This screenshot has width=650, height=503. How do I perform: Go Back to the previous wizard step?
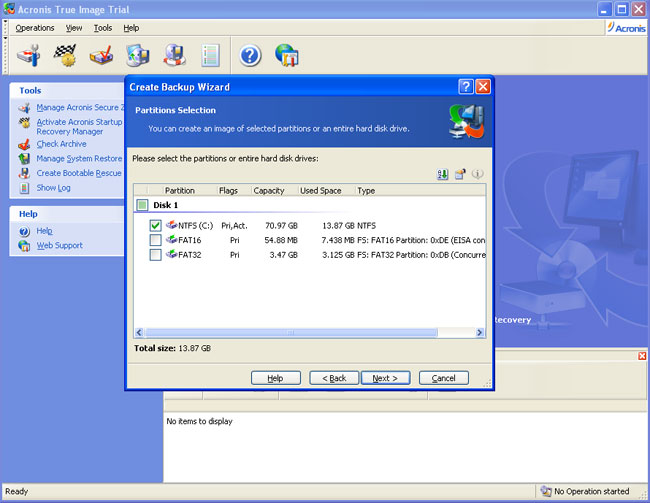(x=334, y=378)
